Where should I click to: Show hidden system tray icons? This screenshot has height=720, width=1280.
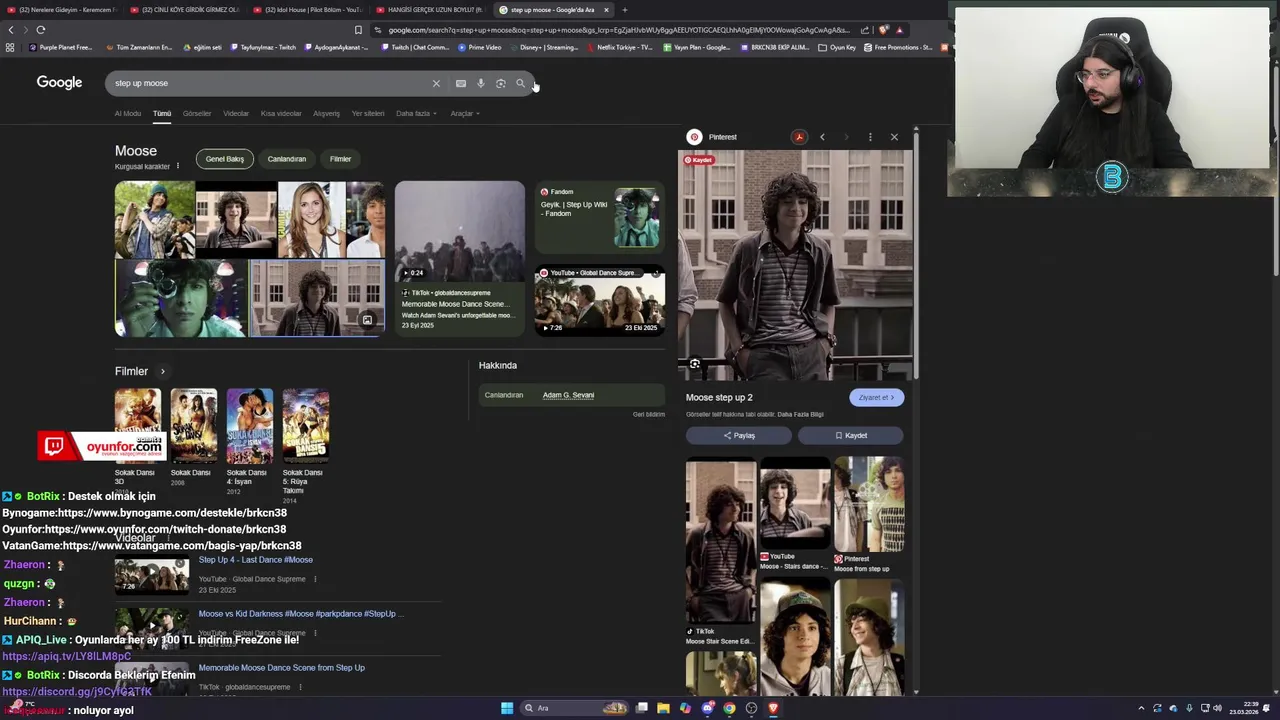1141,708
